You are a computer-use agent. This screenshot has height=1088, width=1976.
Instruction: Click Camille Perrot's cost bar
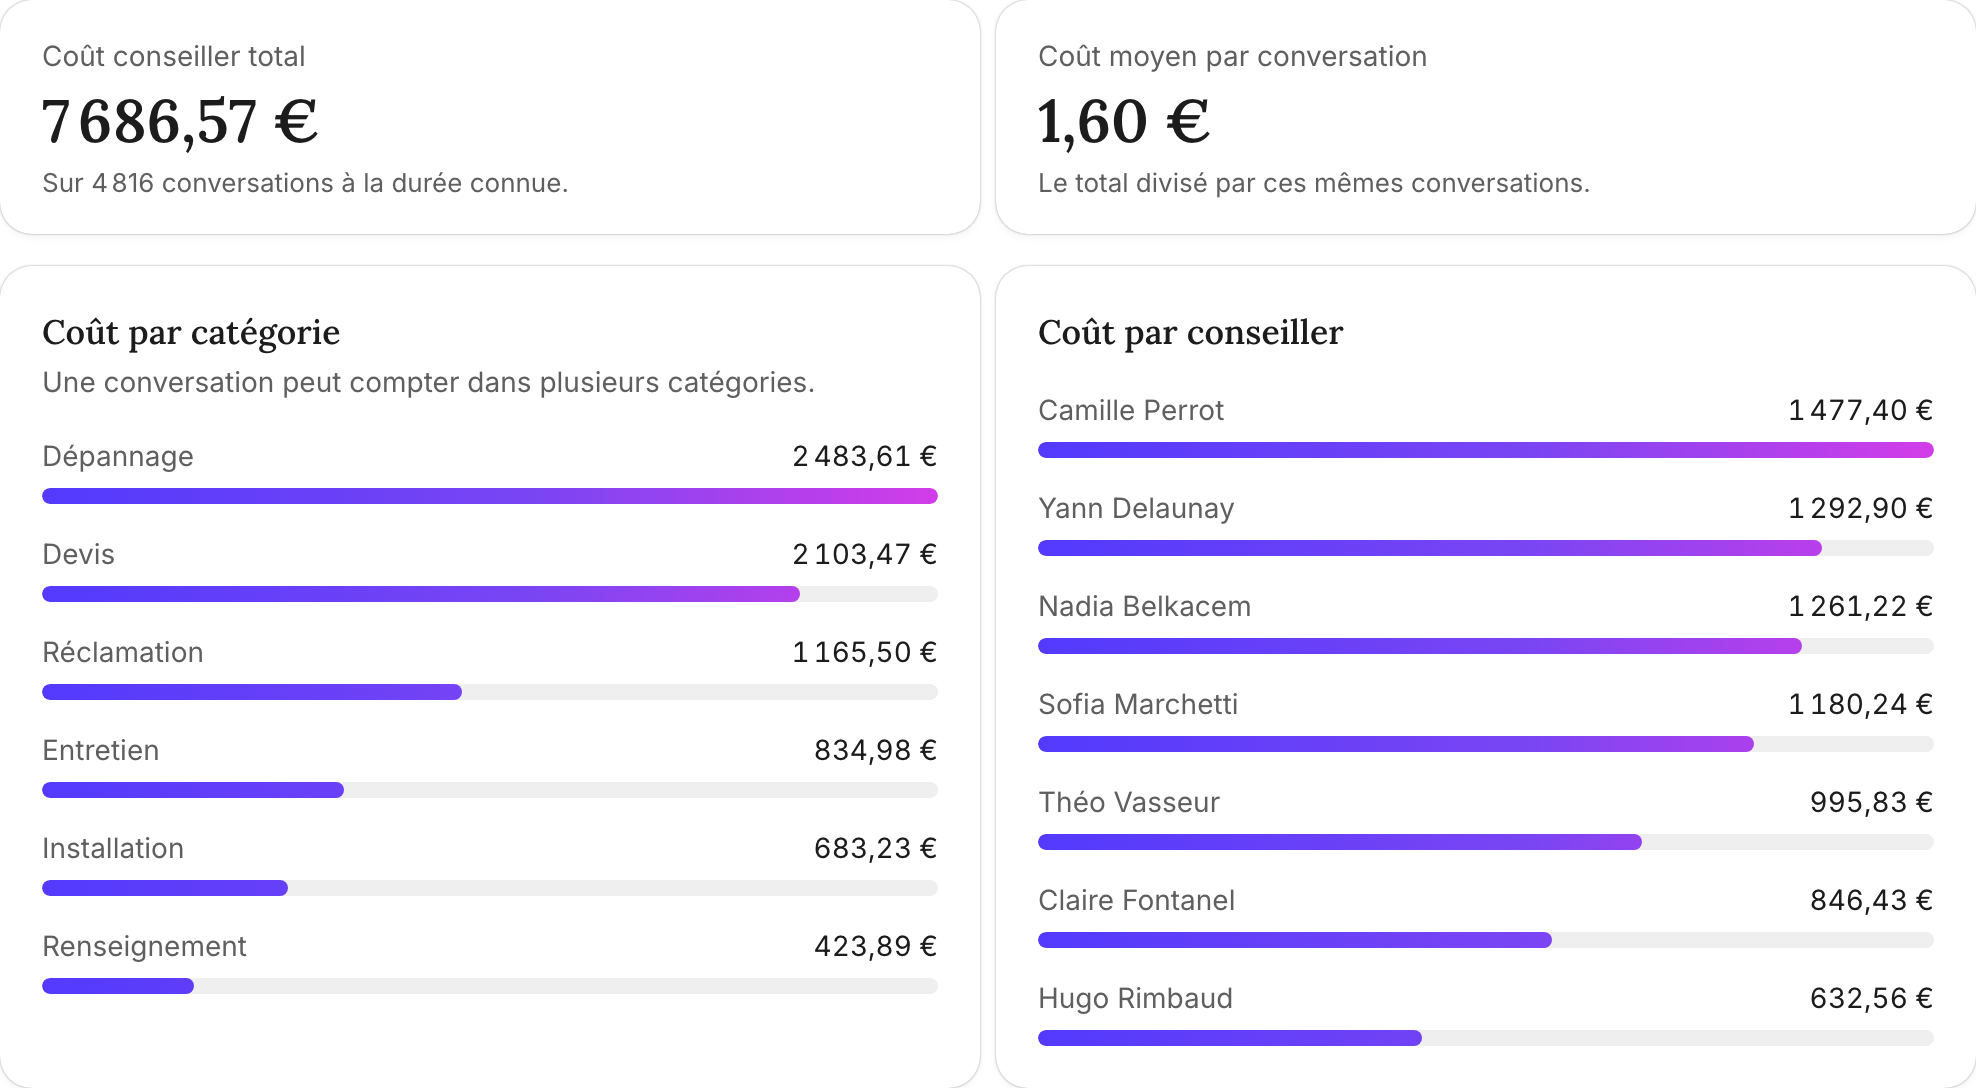[1486, 450]
